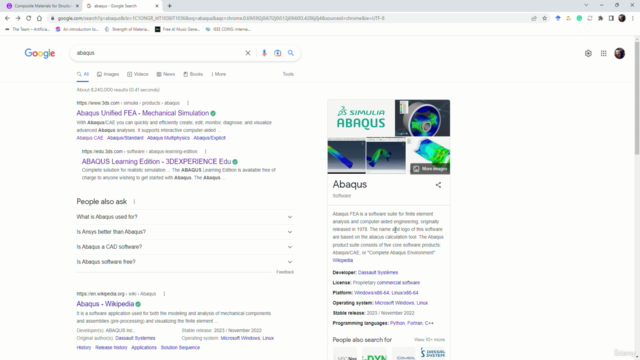Search by image with the camera icon
640x360 pixels.
(x=278, y=53)
